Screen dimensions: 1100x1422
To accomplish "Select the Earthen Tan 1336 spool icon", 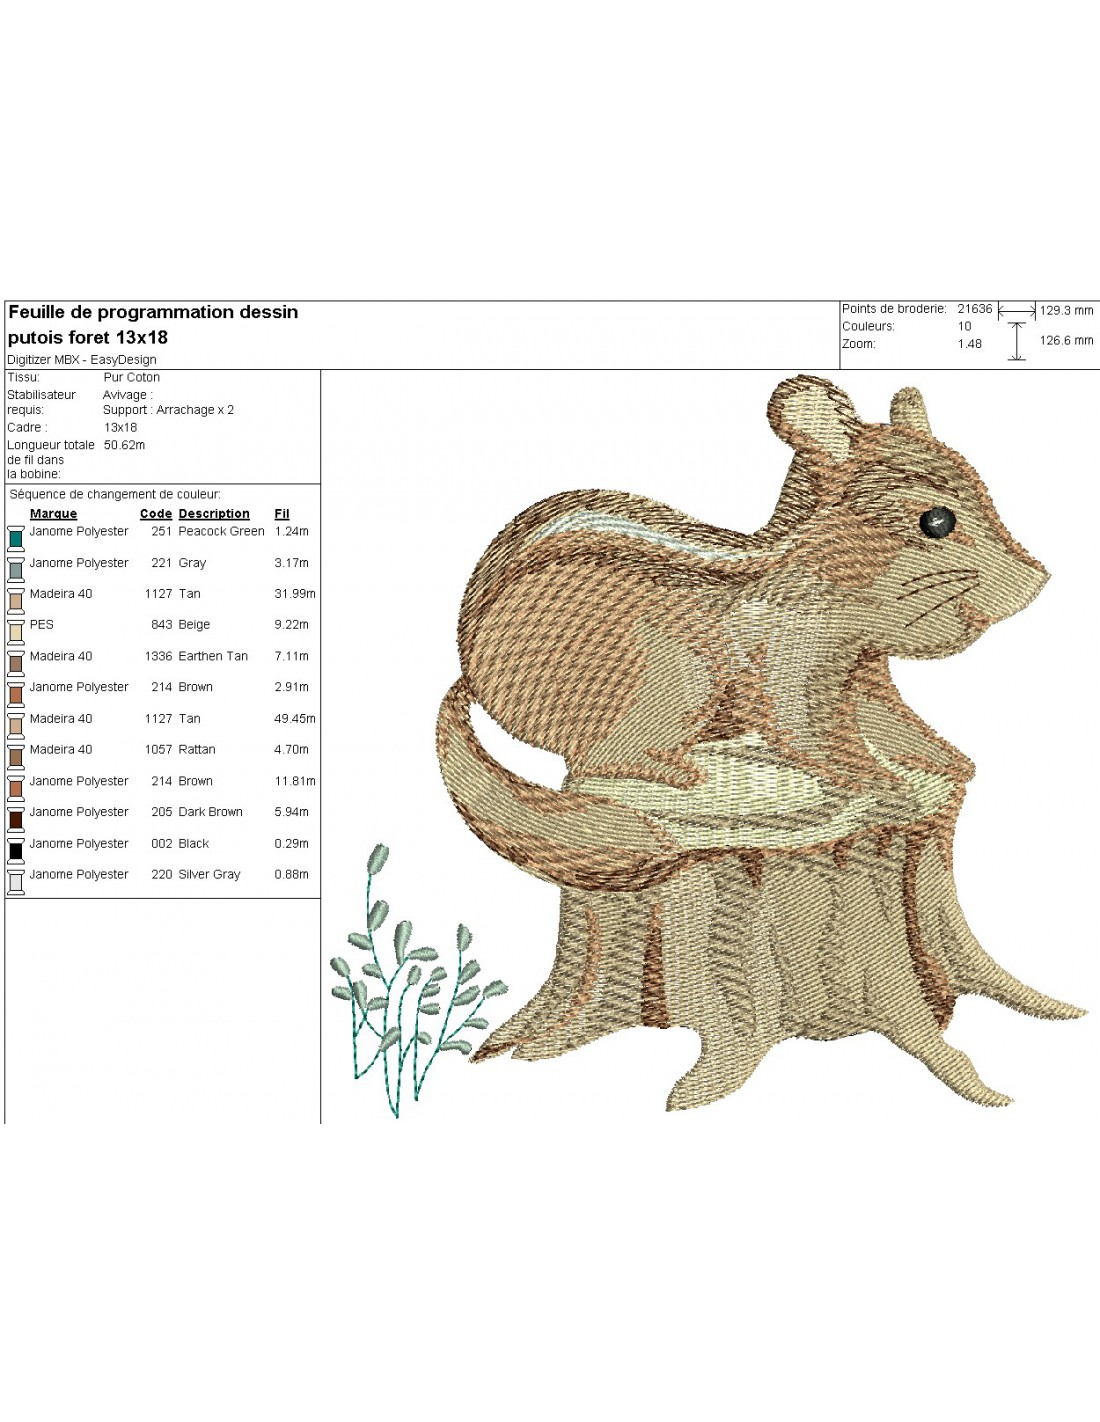I will click(x=16, y=661).
